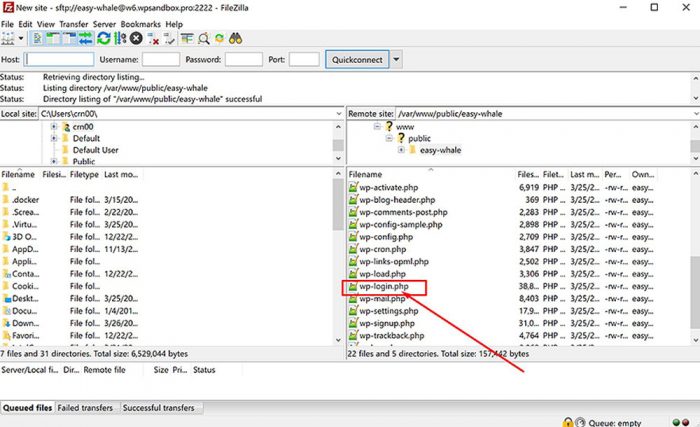
Task: Toggle the transfer queue display icon
Action: [x=86, y=38]
